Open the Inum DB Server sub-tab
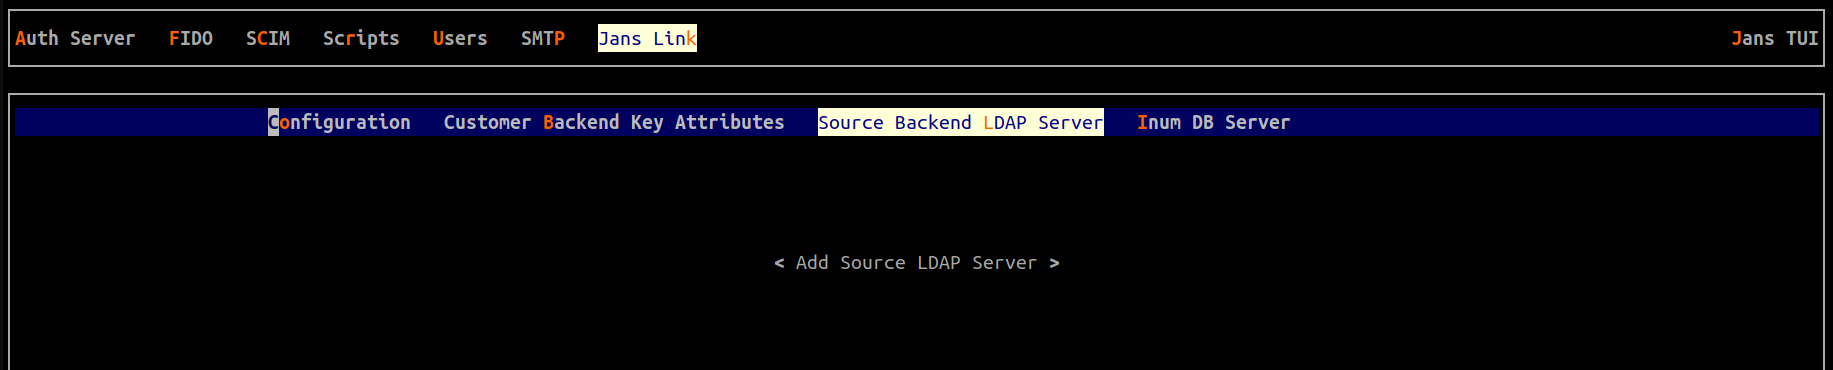Screen dimensions: 1833x370 point(1213,122)
